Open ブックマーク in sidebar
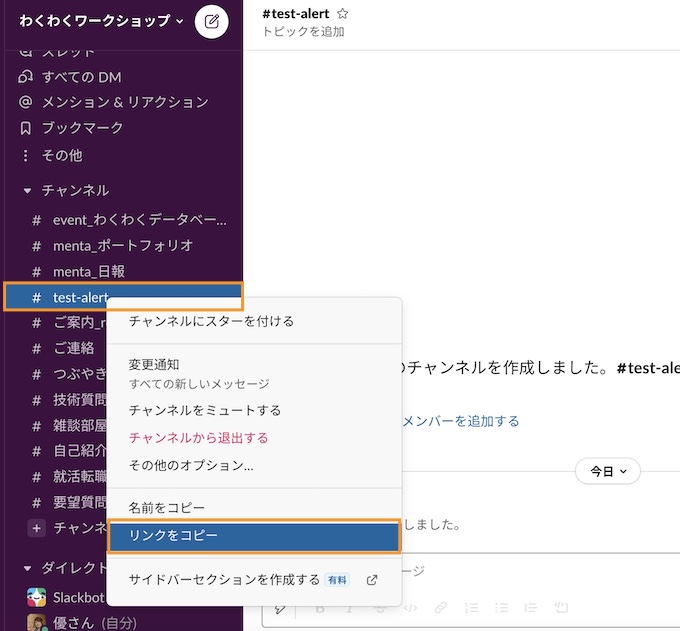Image resolution: width=680 pixels, height=631 pixels. (82, 128)
